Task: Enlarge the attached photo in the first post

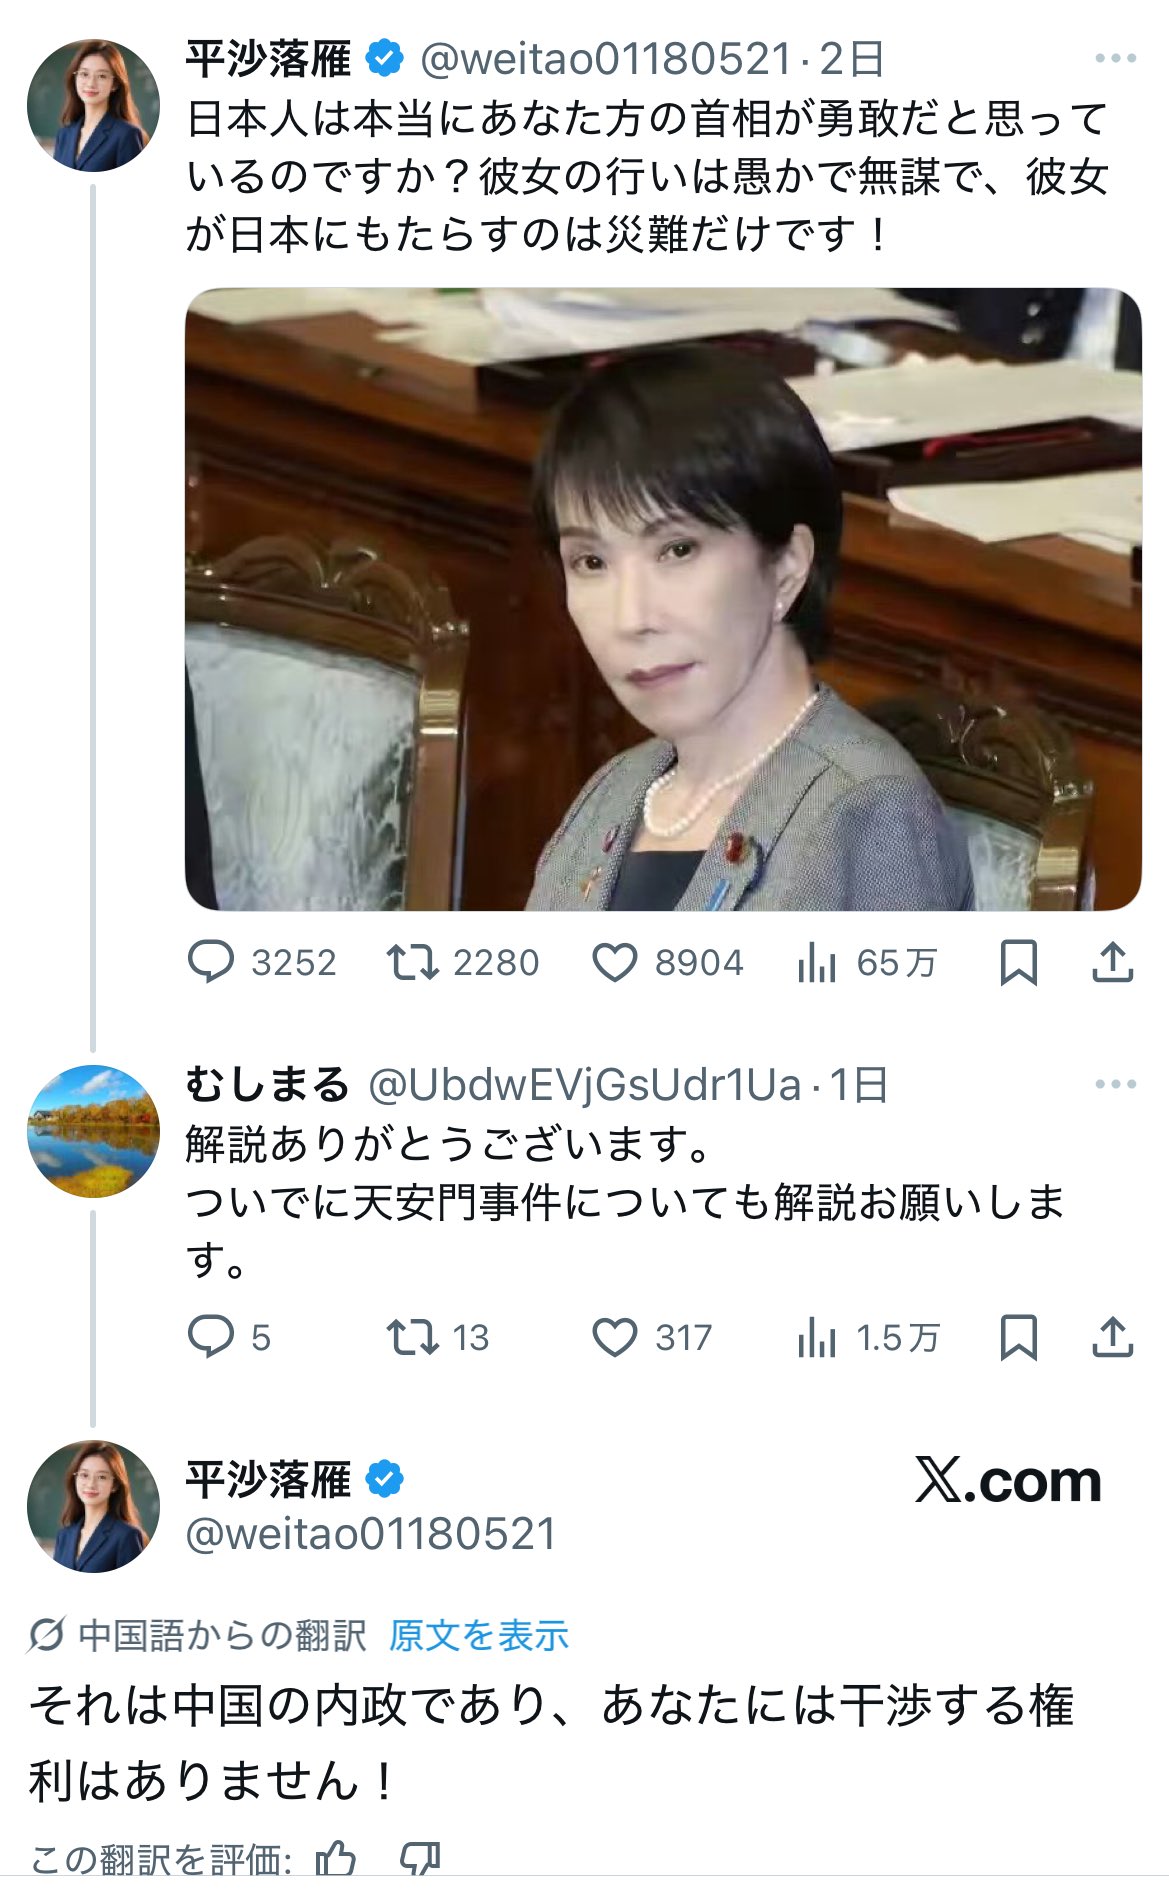Action: pos(663,599)
